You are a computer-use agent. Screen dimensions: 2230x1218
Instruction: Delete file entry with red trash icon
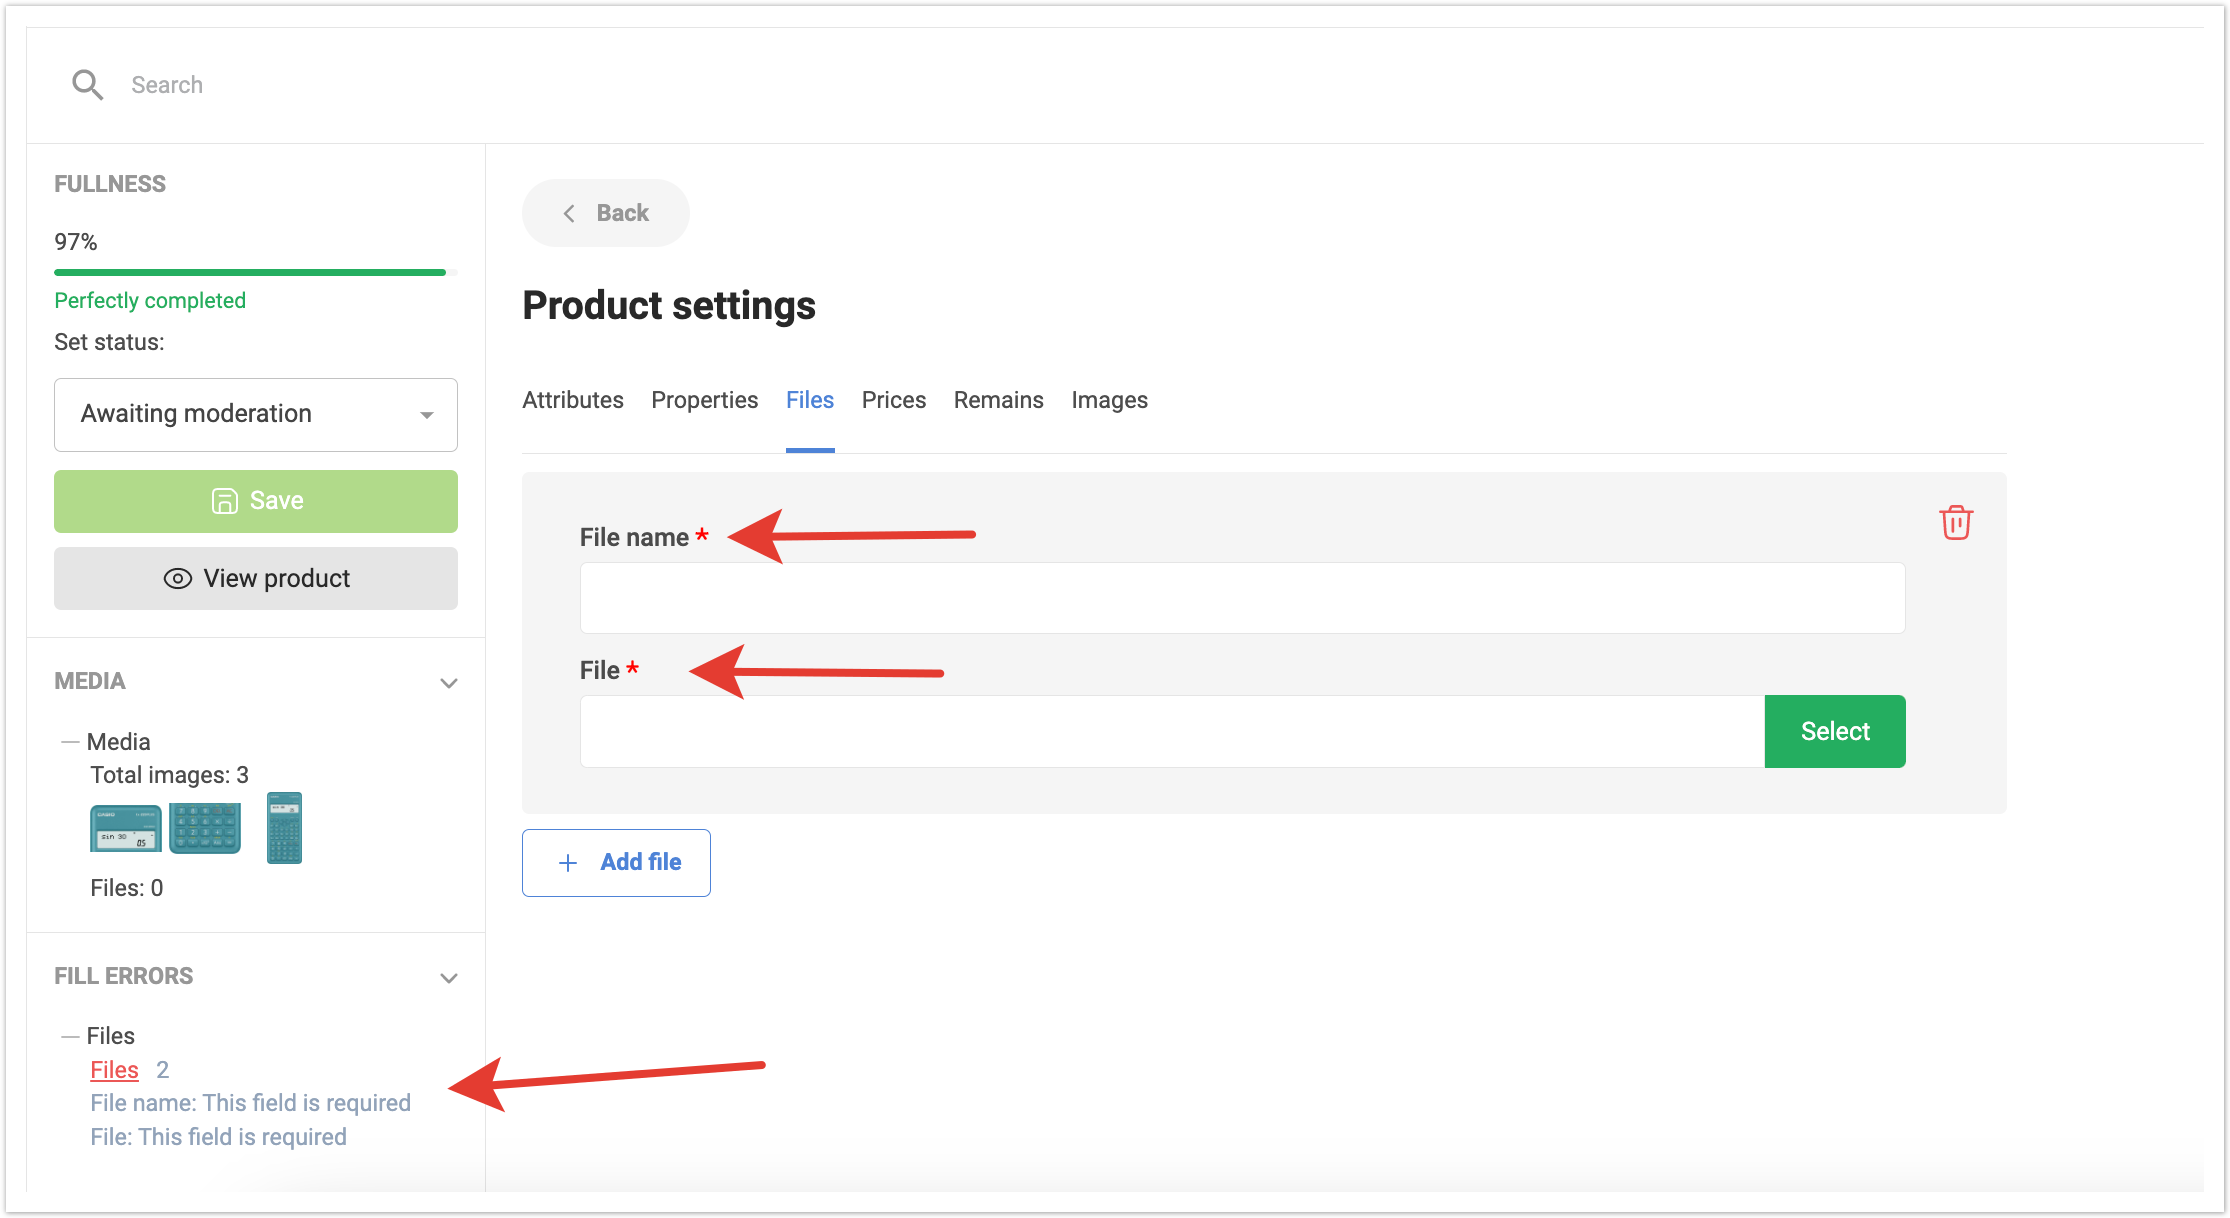pos(1955,522)
